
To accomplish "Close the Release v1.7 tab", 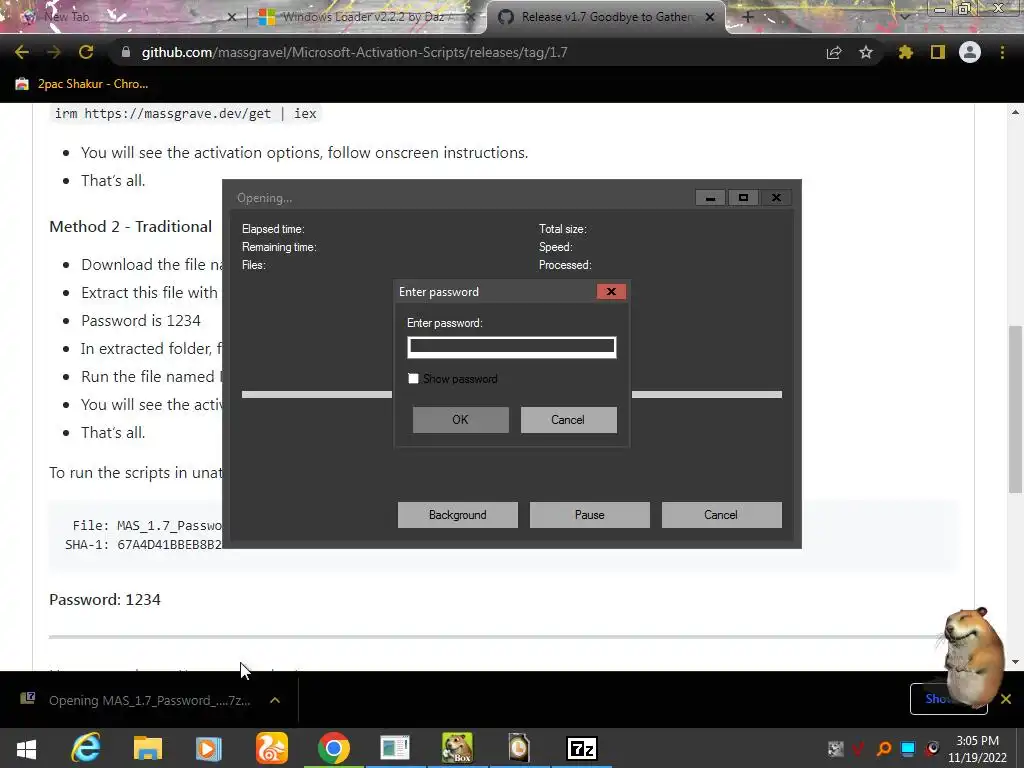I will (x=710, y=17).
